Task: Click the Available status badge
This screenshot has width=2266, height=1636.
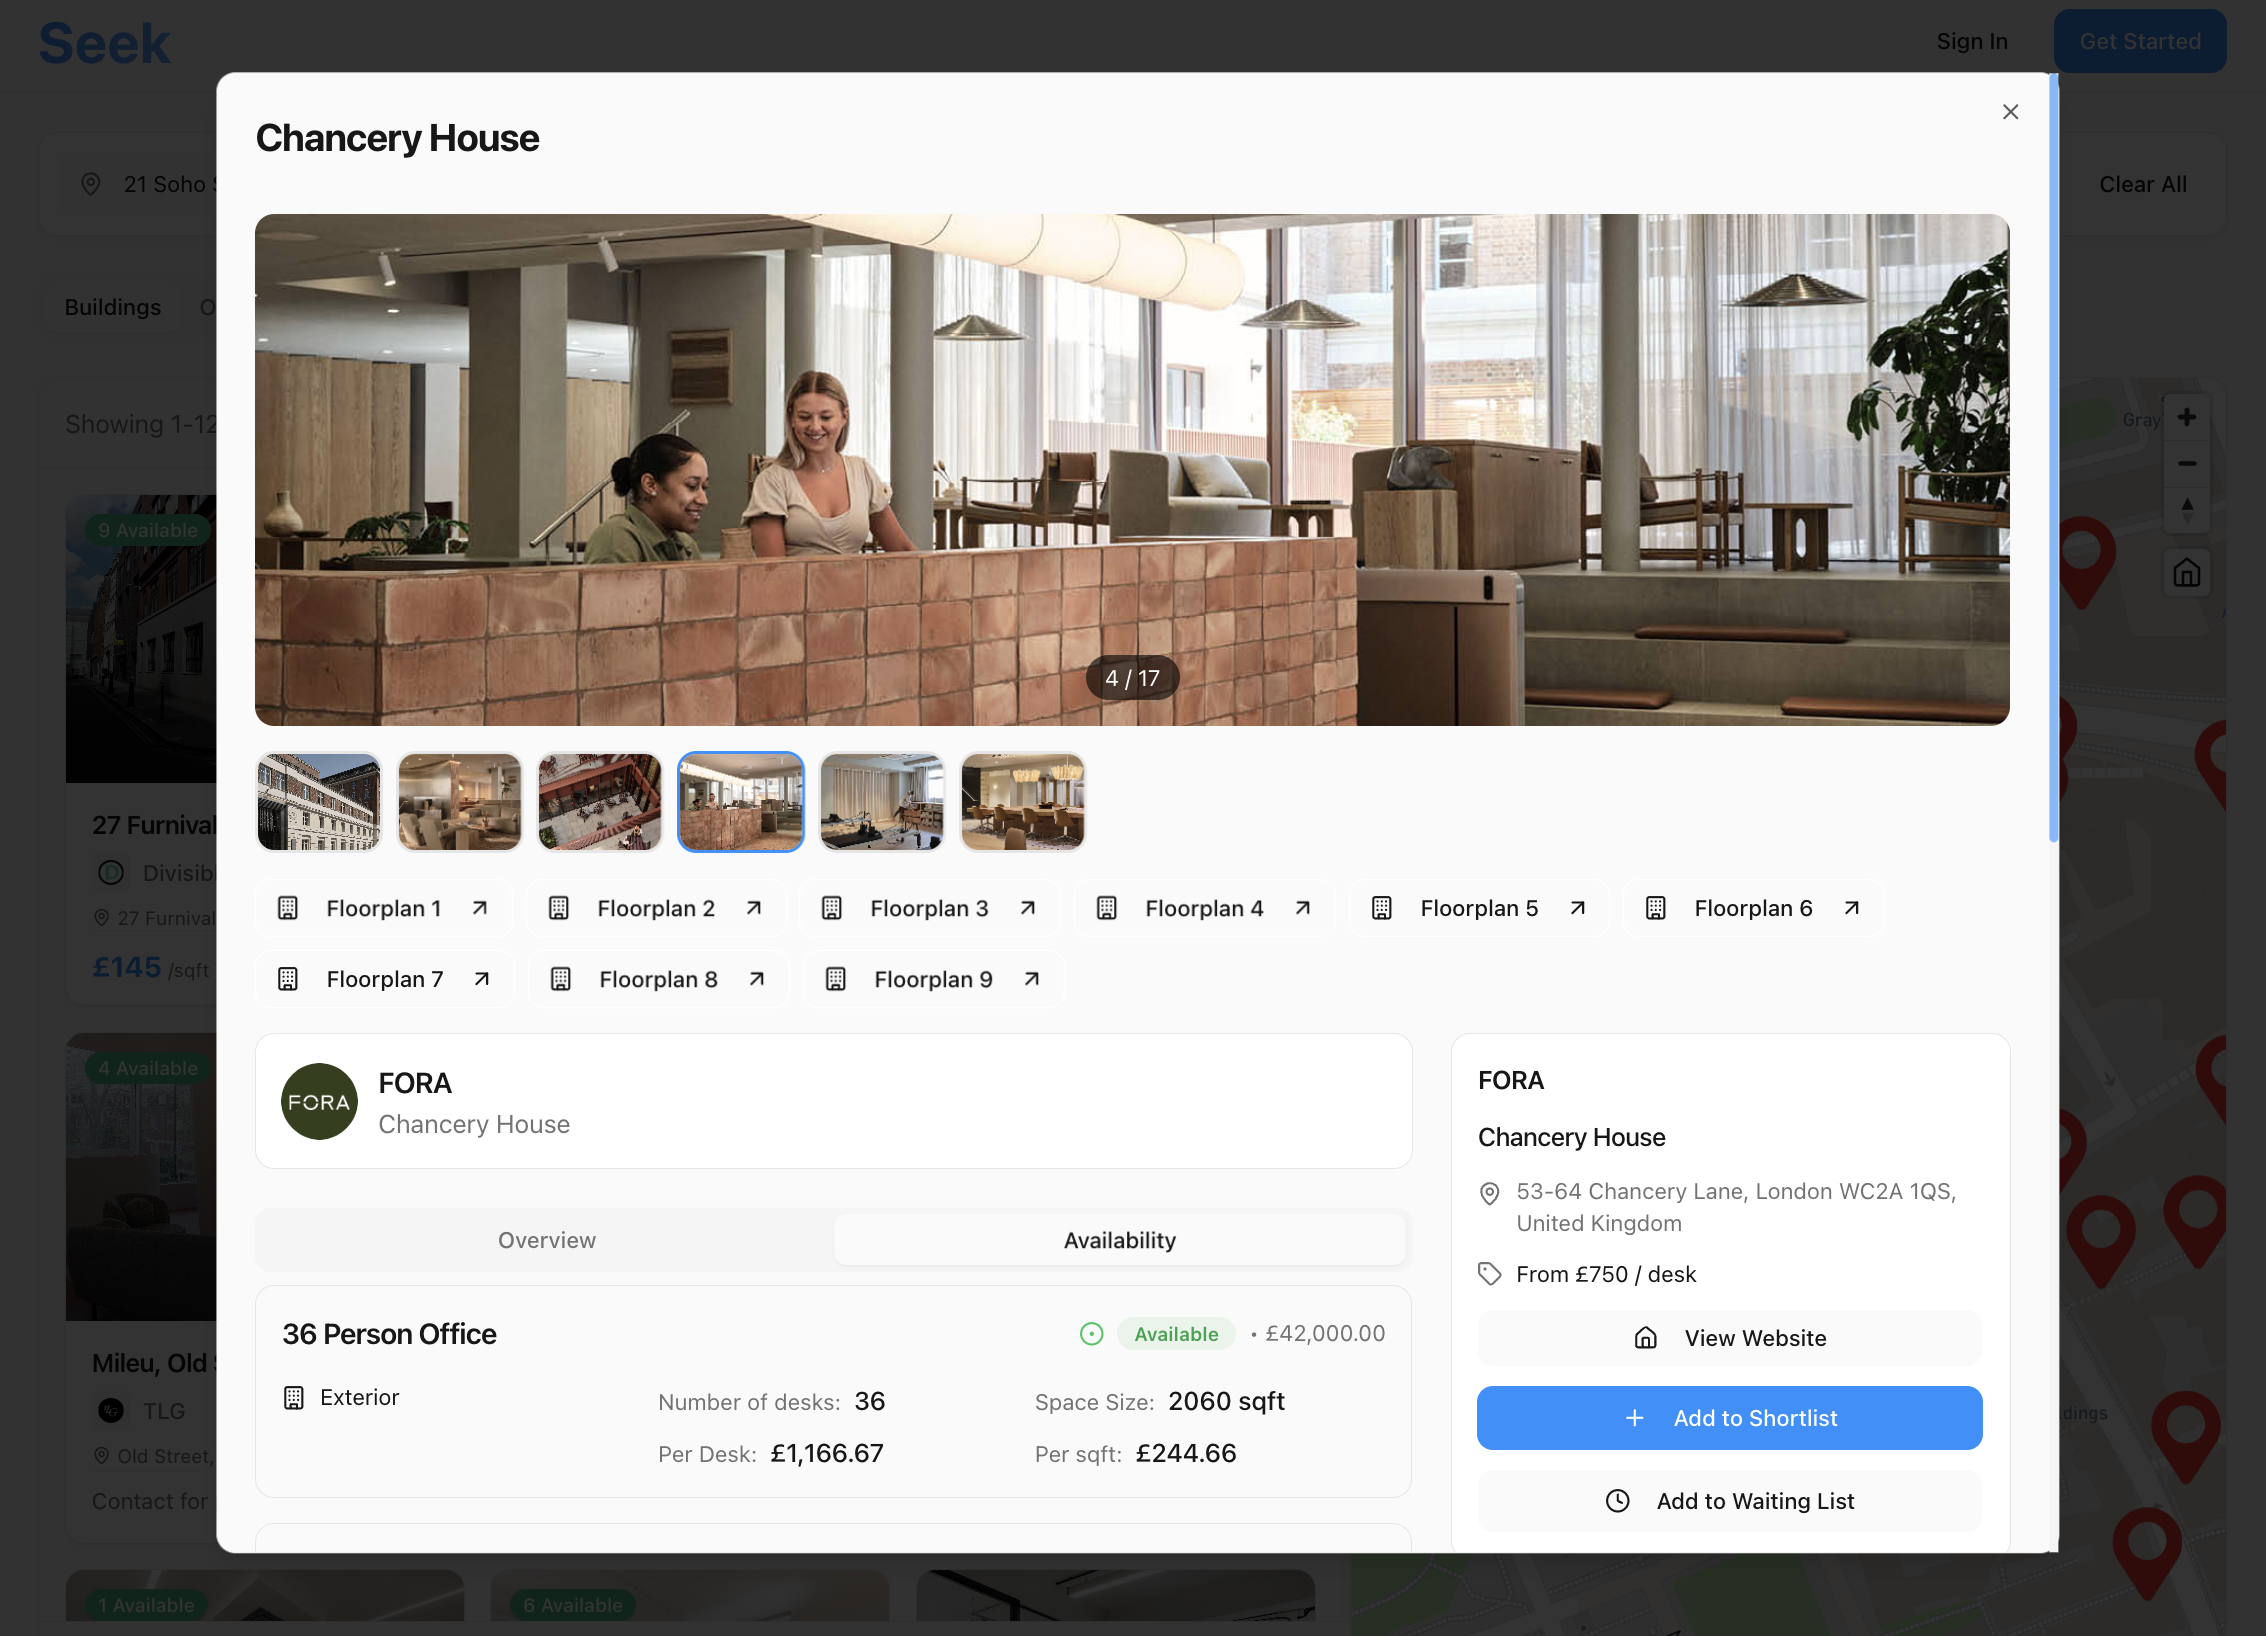Action: (1176, 1334)
